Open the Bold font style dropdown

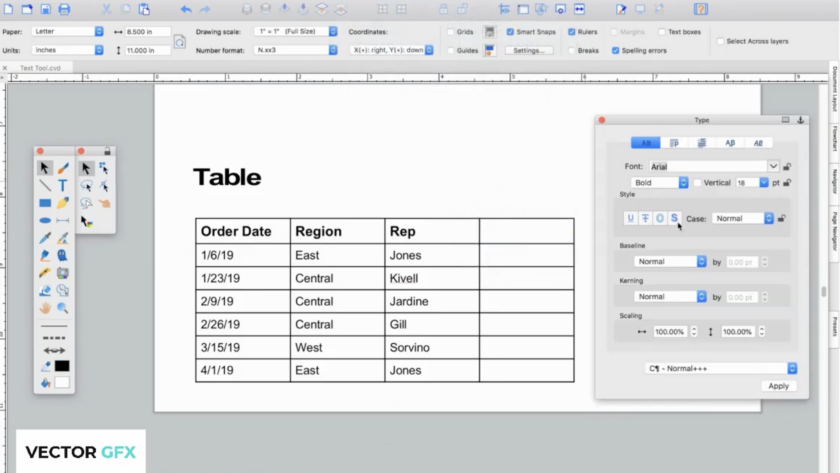pos(659,183)
